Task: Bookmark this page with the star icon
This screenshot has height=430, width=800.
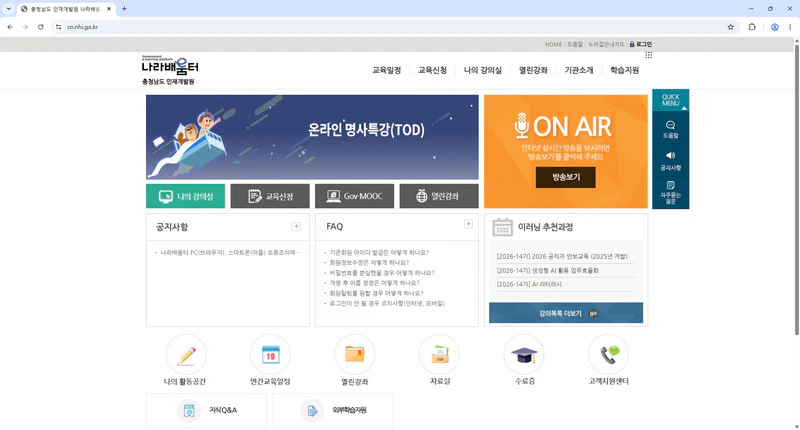Action: point(731,27)
